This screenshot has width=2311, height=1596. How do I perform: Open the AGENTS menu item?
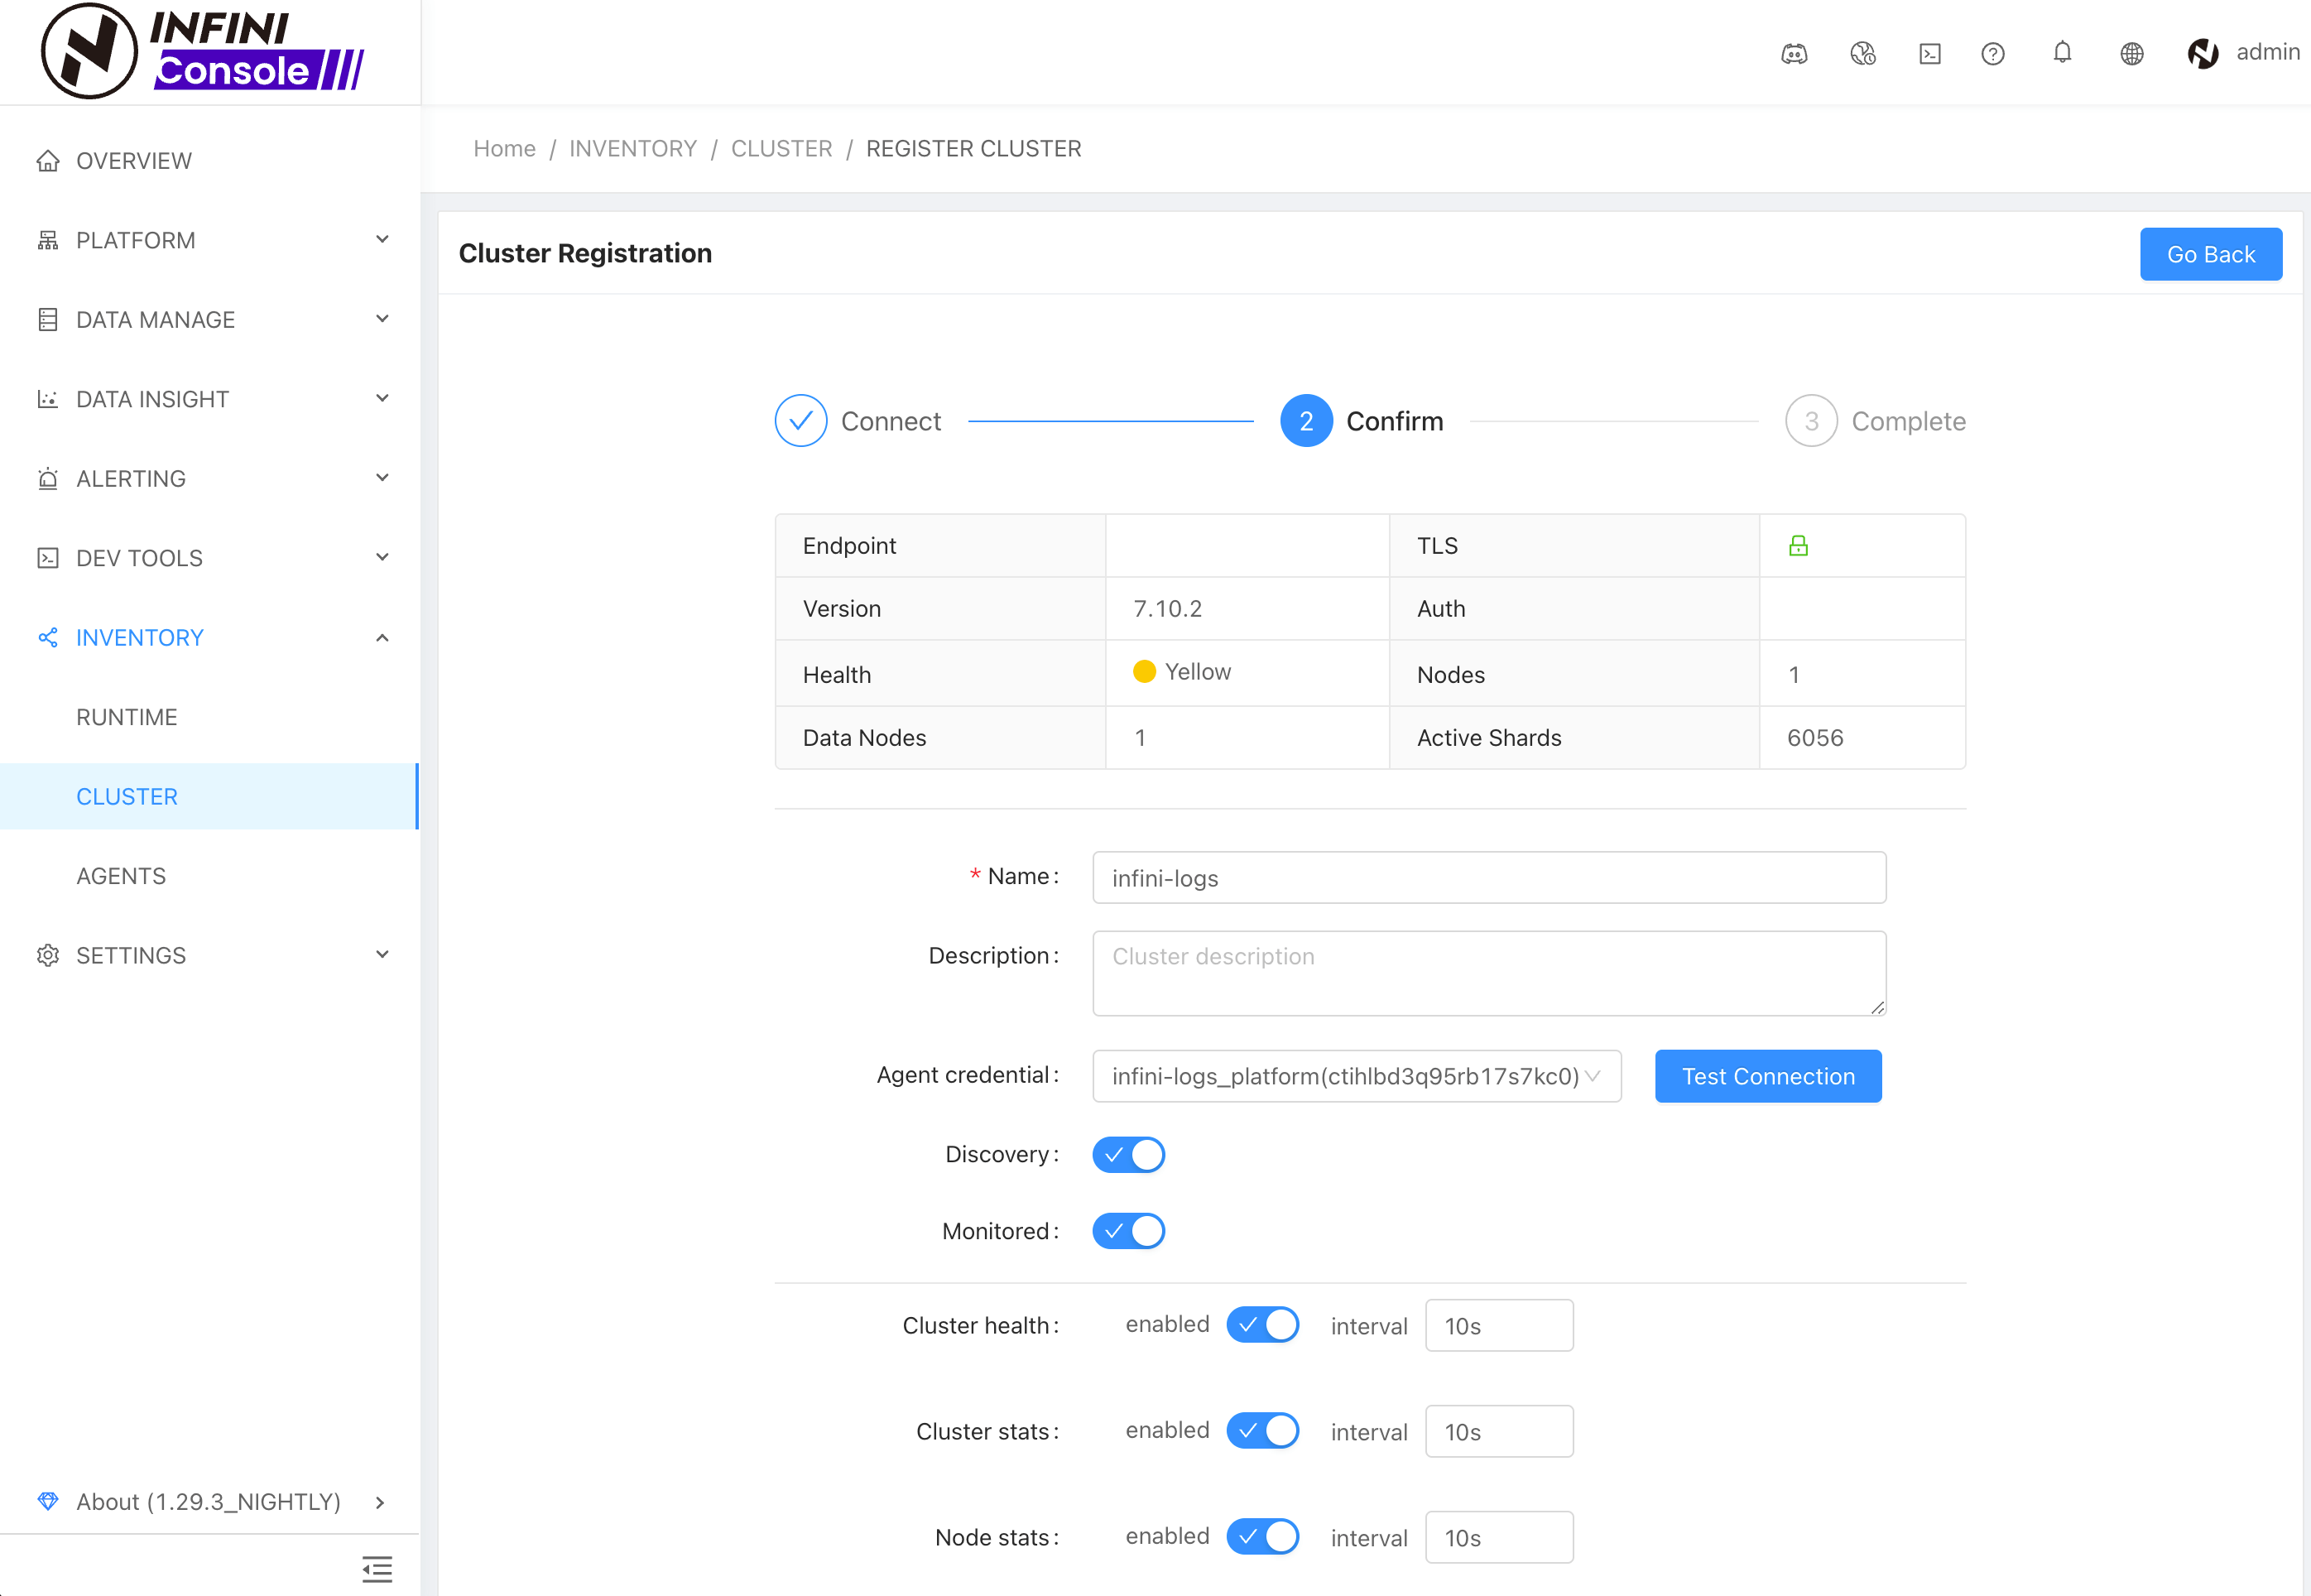coord(122,876)
